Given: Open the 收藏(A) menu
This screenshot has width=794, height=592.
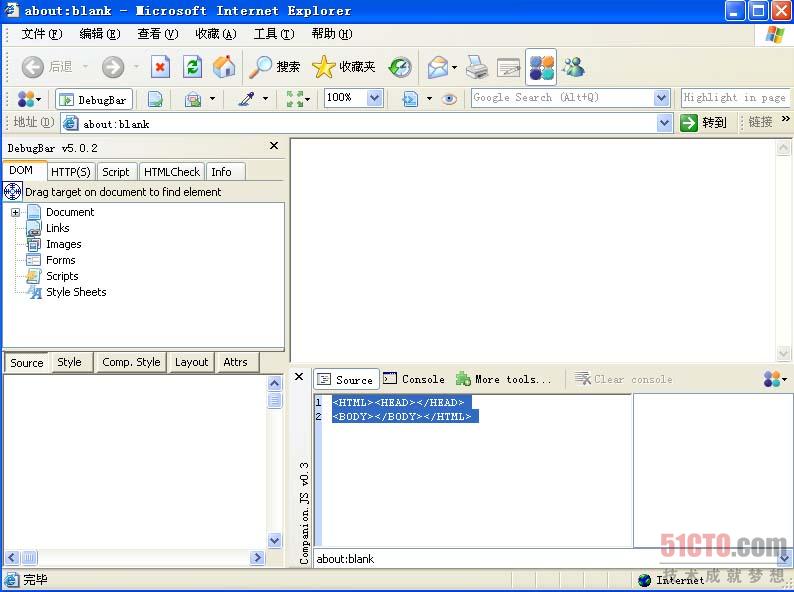Looking at the screenshot, I should click(216, 34).
